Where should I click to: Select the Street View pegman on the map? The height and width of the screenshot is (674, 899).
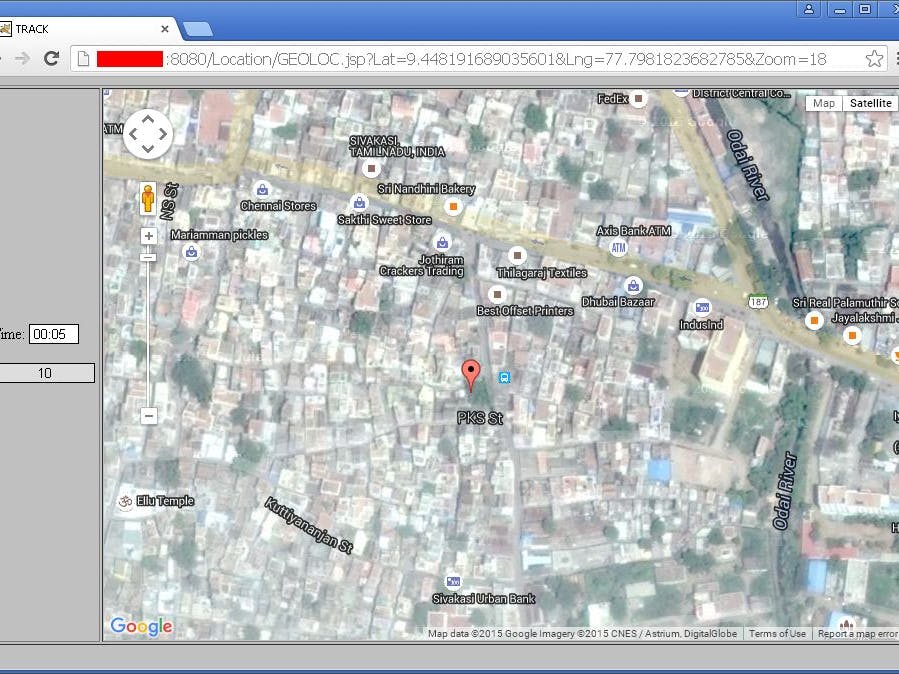coord(147,196)
